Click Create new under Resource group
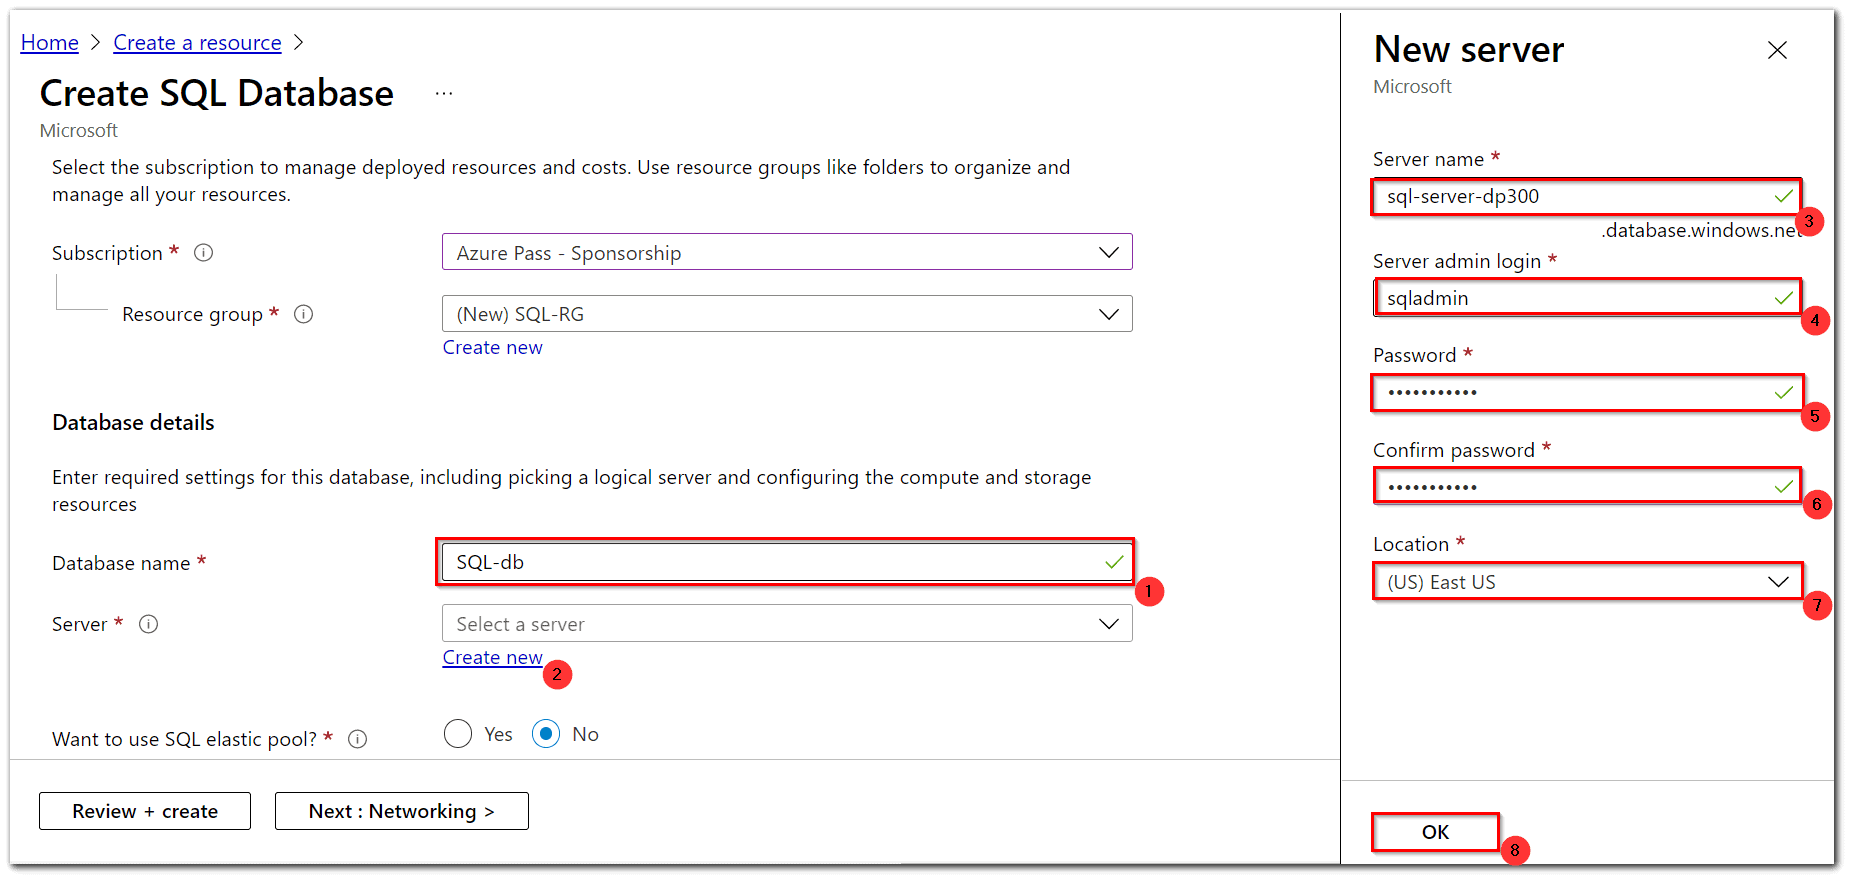The height and width of the screenshot is (882, 1852). pos(492,347)
